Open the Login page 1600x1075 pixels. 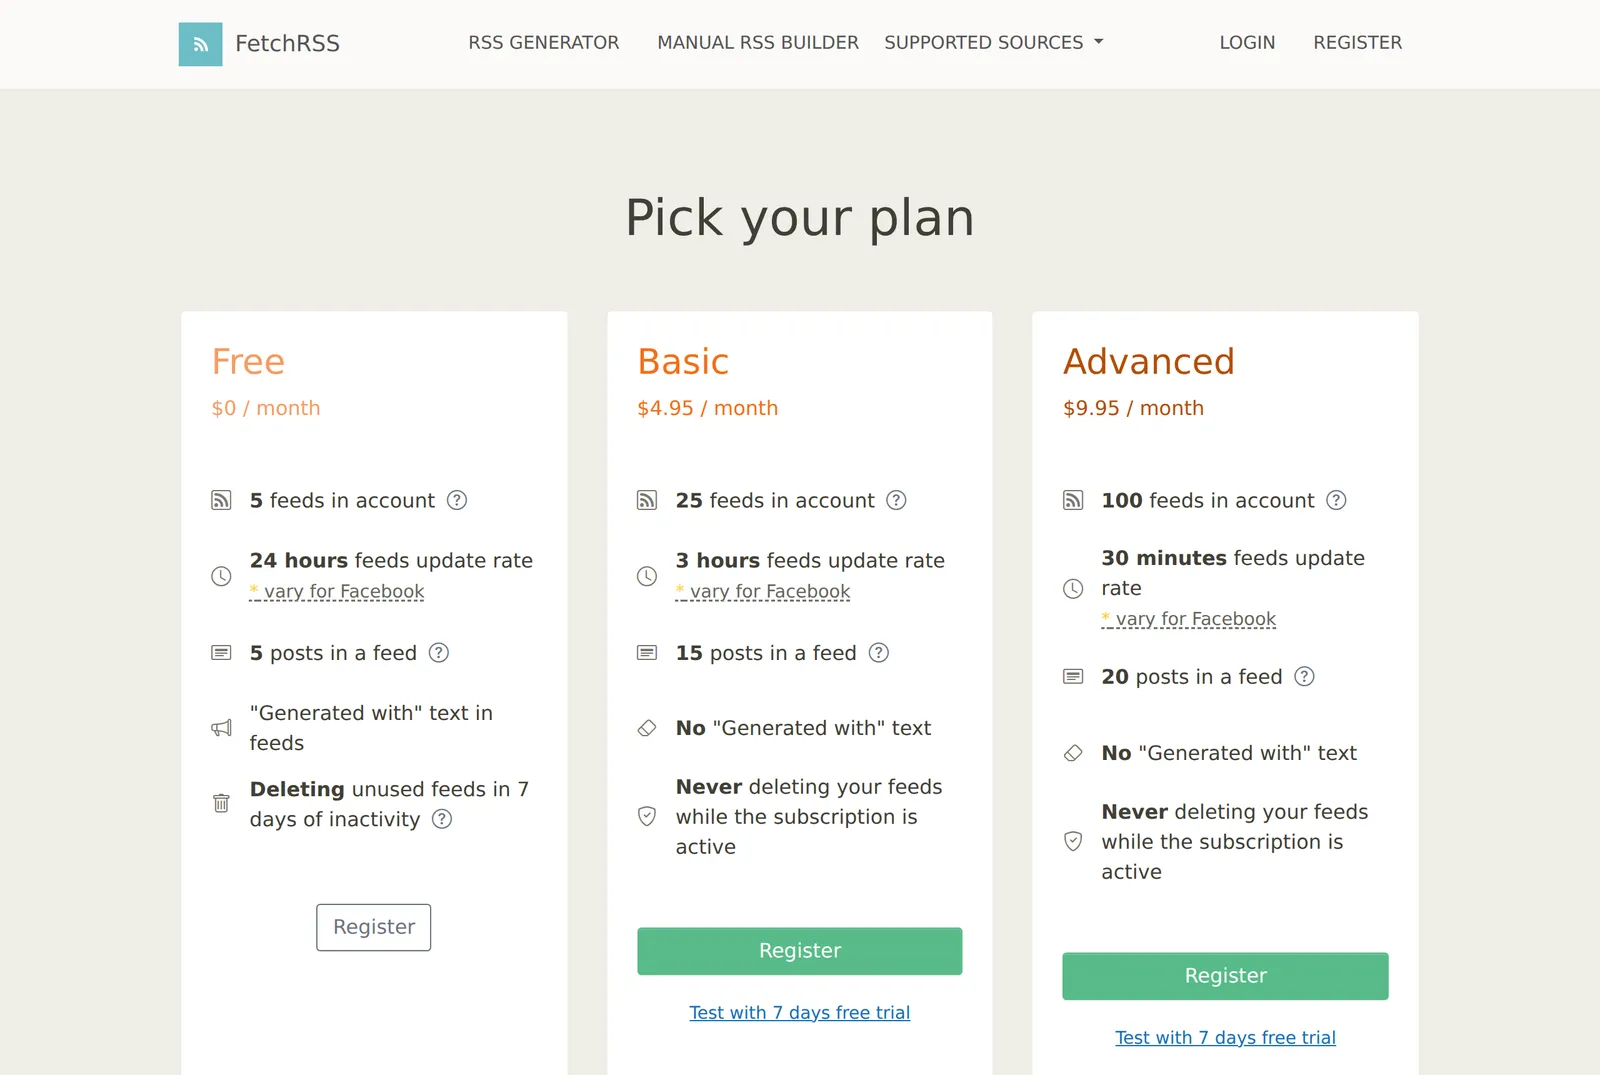coord(1247,43)
